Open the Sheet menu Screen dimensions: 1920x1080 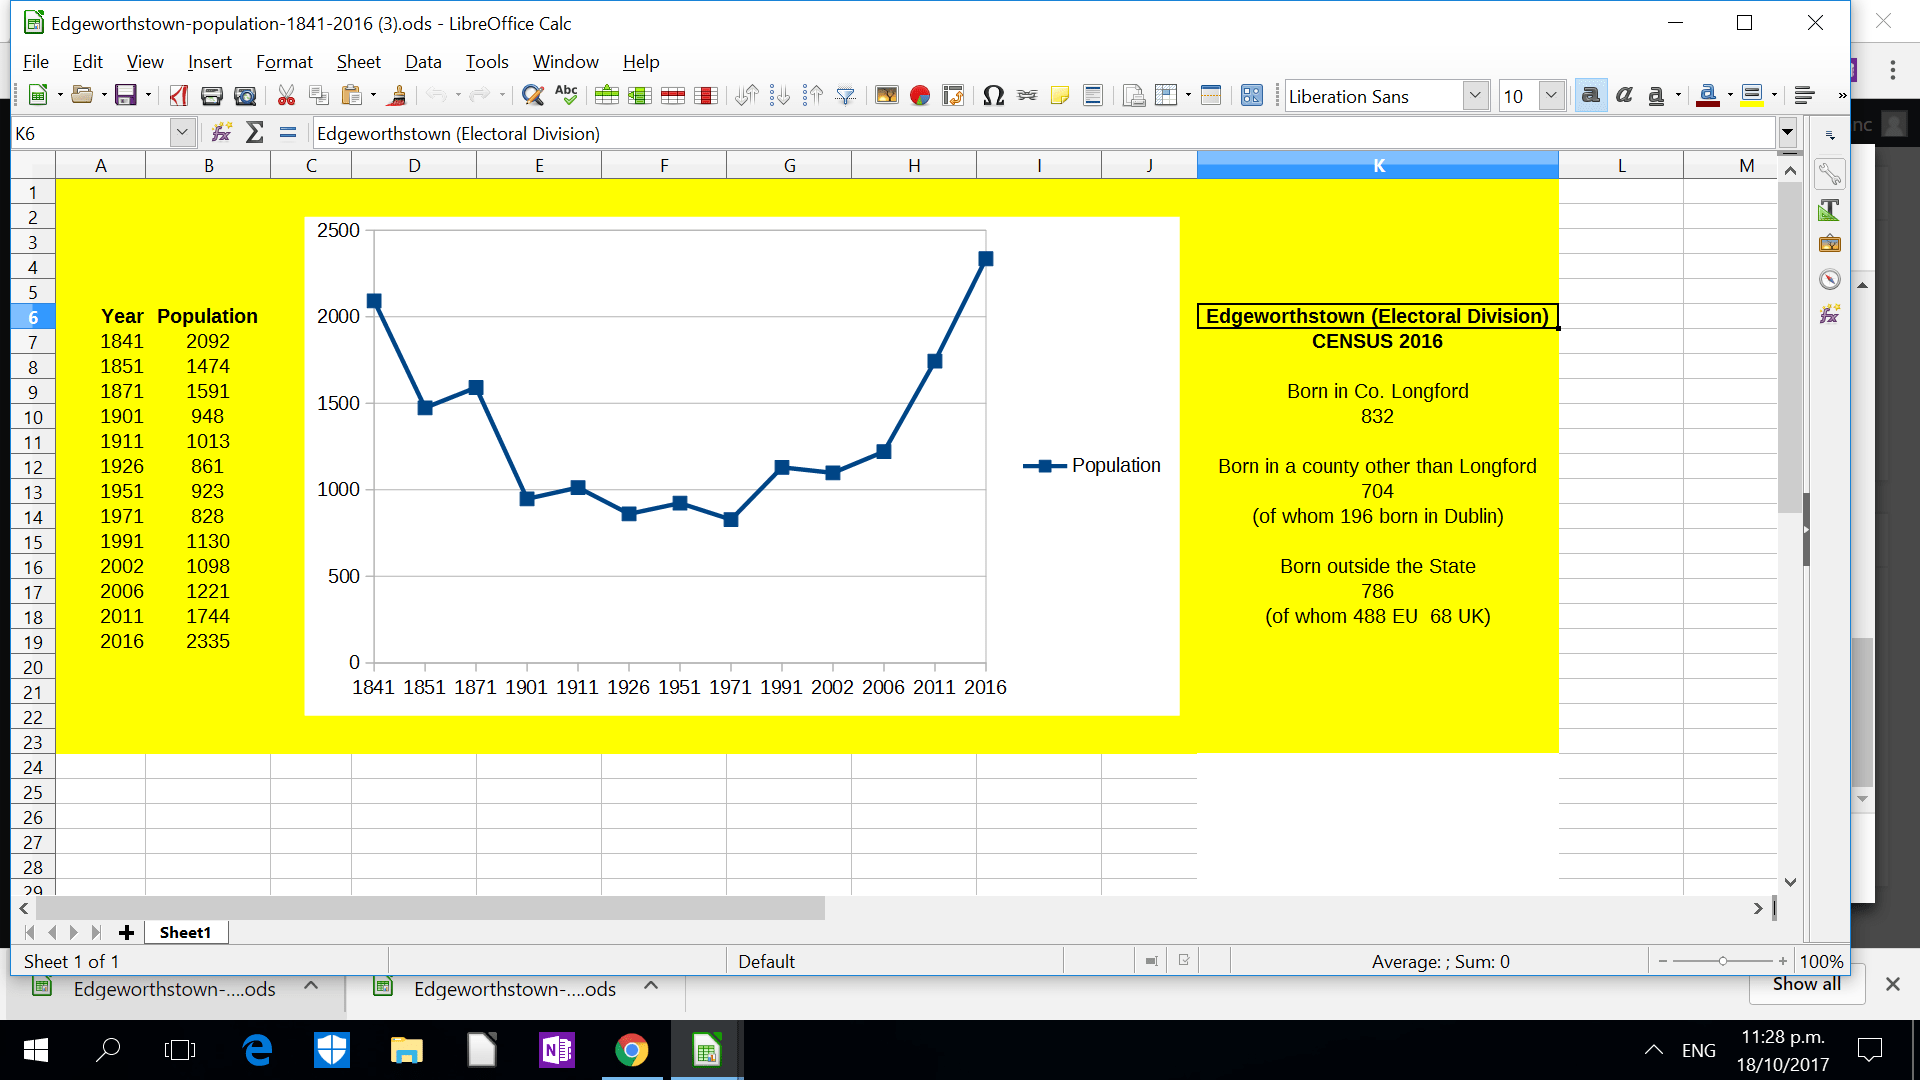(x=358, y=62)
